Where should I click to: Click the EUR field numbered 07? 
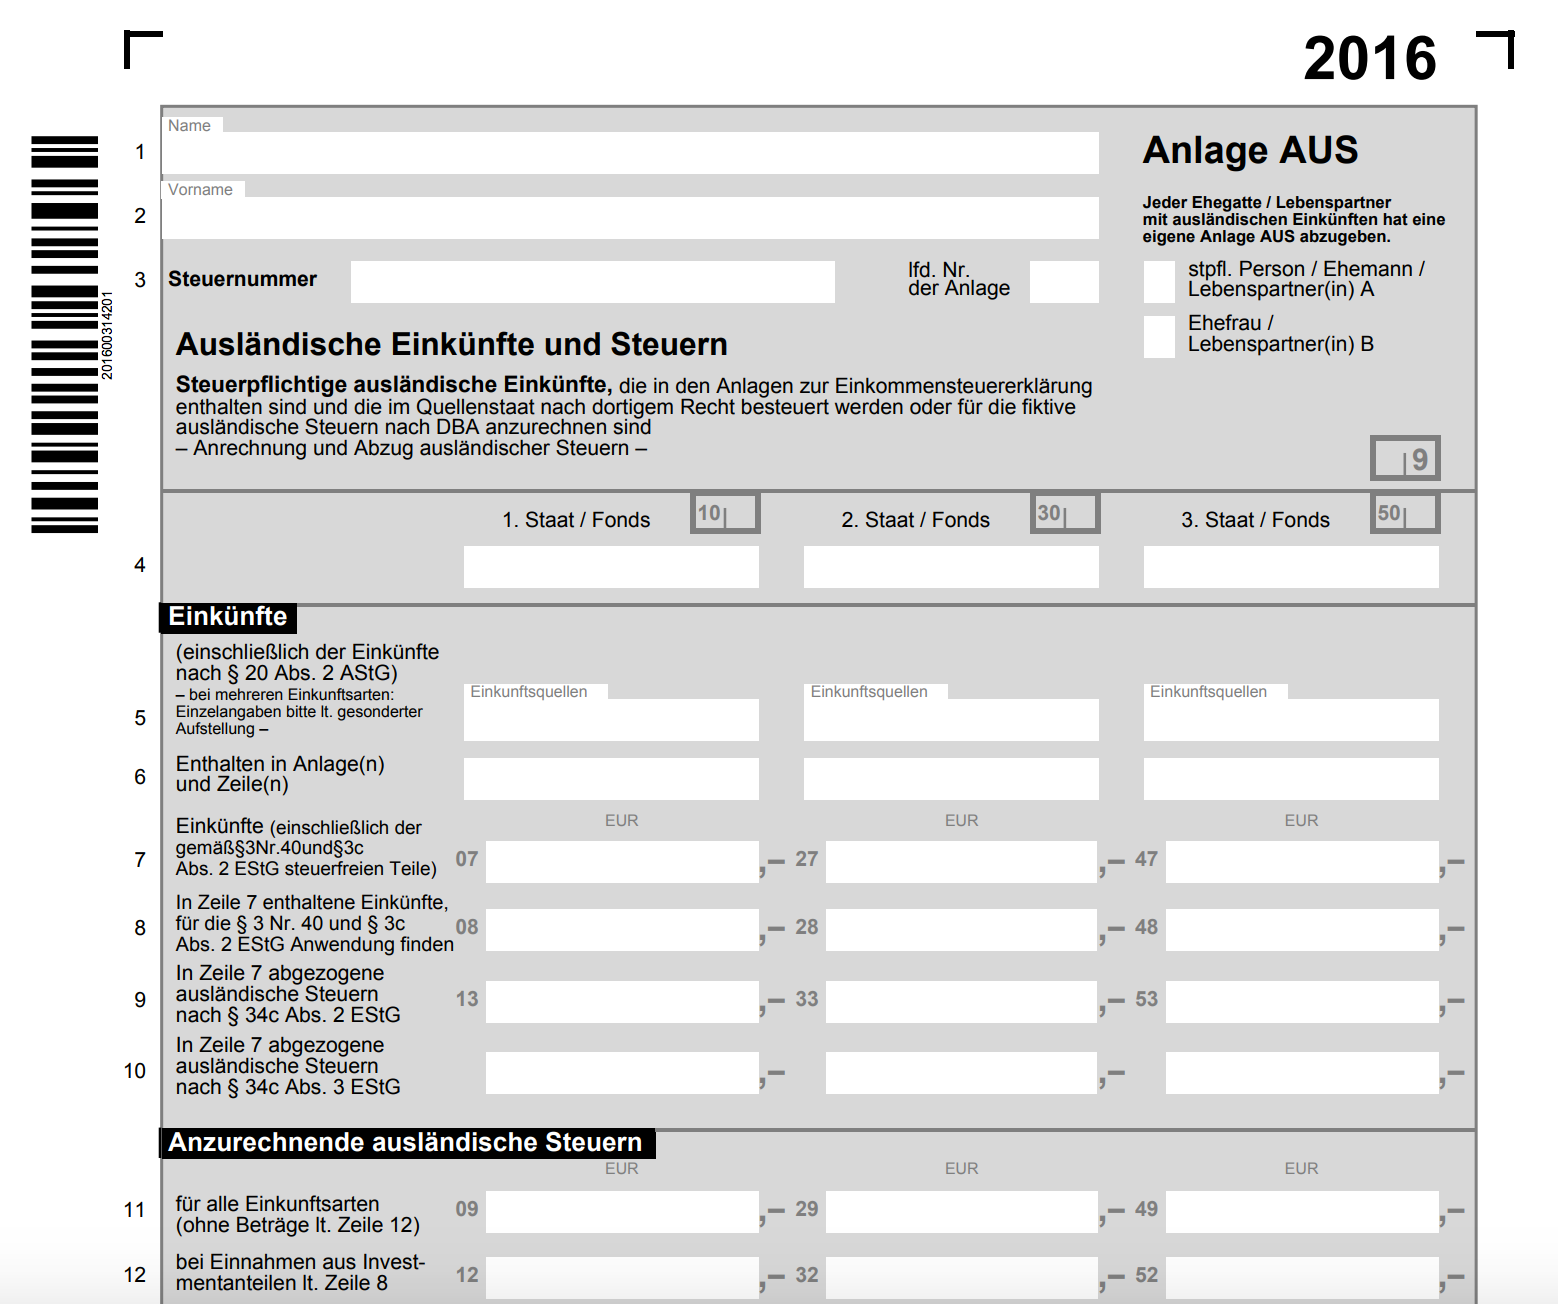coord(622,861)
